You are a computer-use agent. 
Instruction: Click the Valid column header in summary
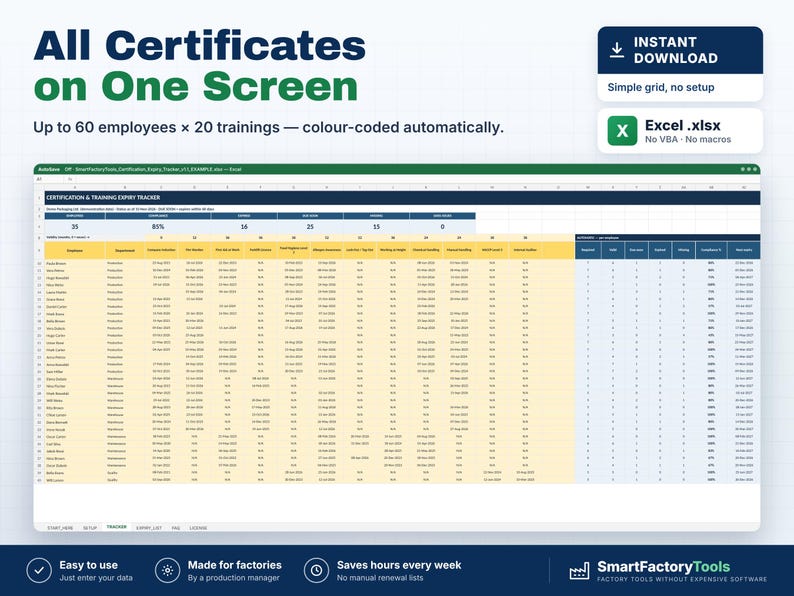(613, 250)
